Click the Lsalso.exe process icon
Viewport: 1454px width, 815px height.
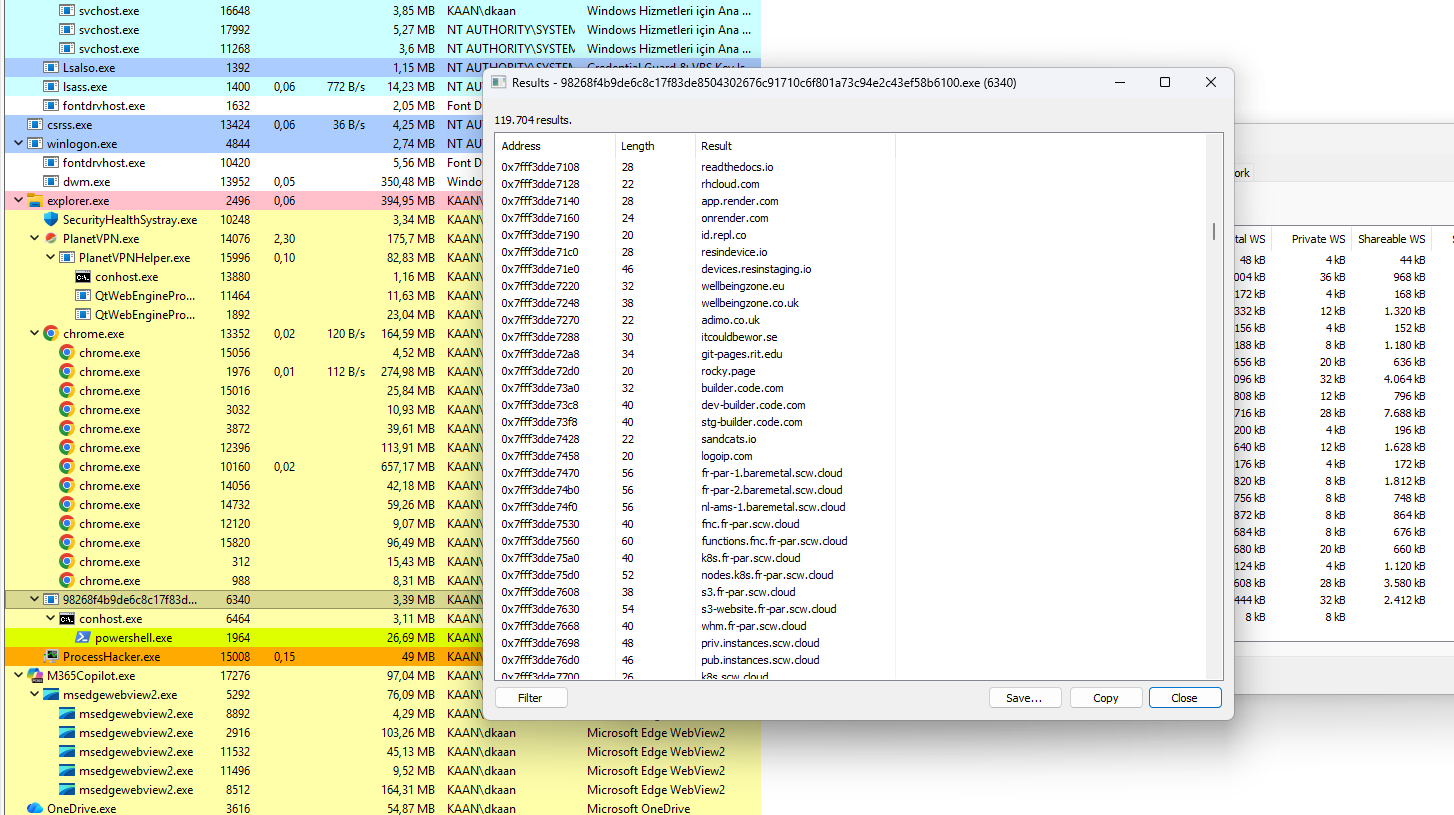tap(51, 67)
